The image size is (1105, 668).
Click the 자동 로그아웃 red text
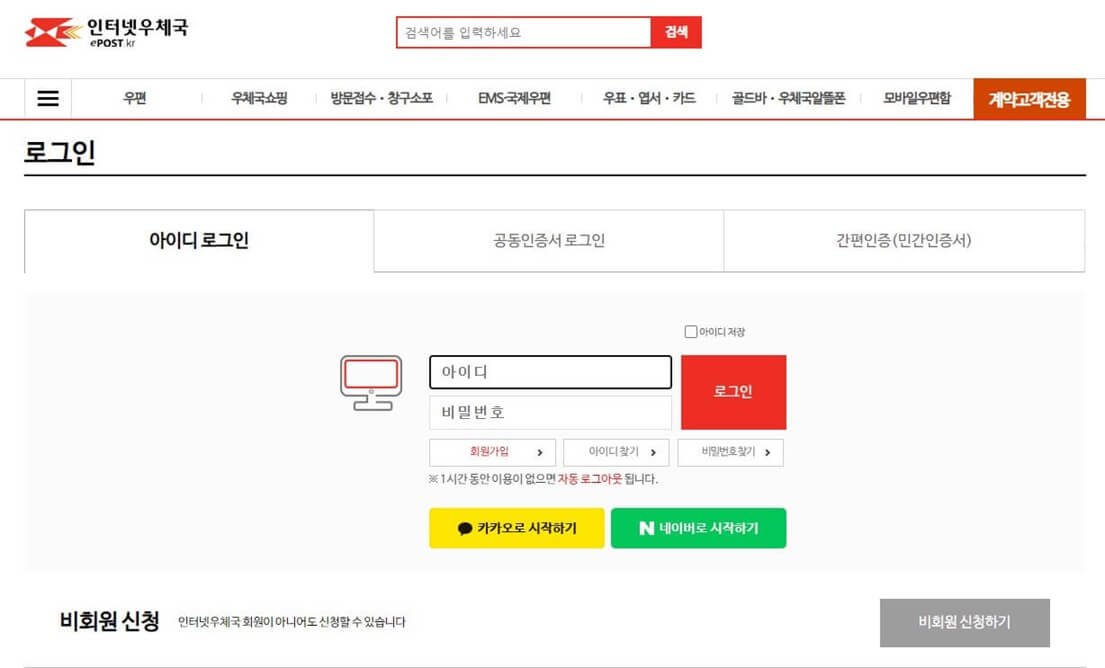pyautogui.click(x=590, y=479)
